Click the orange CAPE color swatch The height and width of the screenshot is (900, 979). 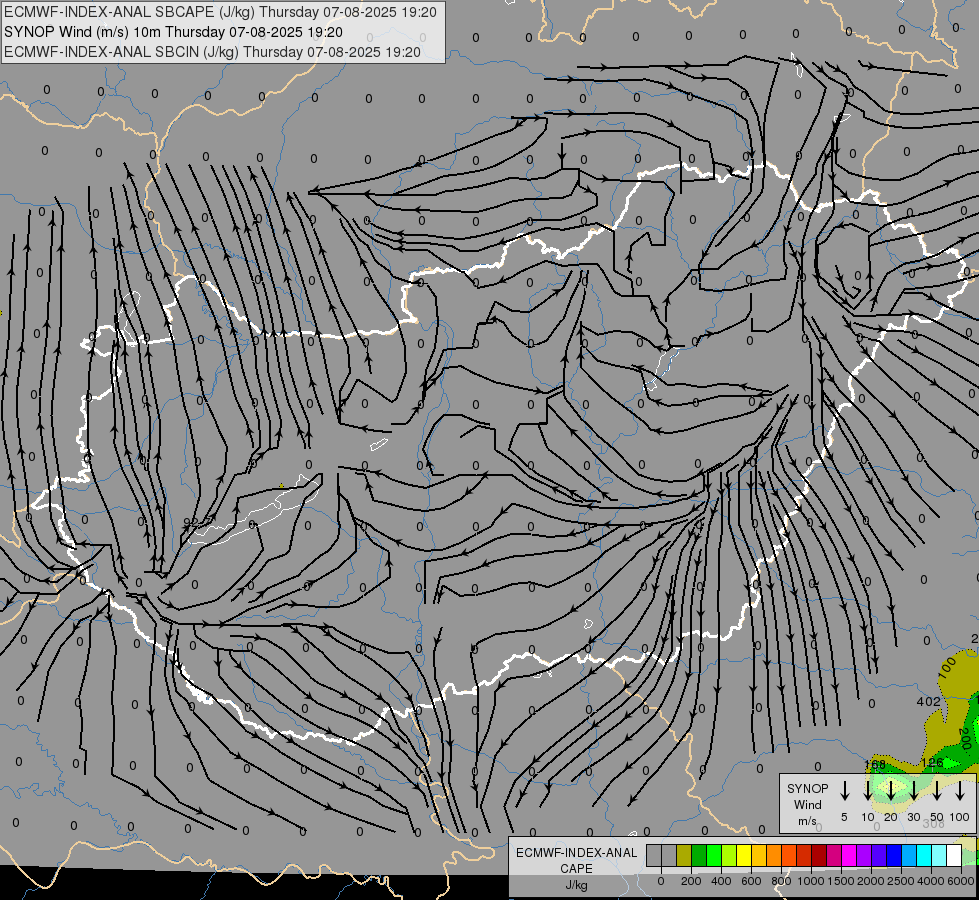774,856
